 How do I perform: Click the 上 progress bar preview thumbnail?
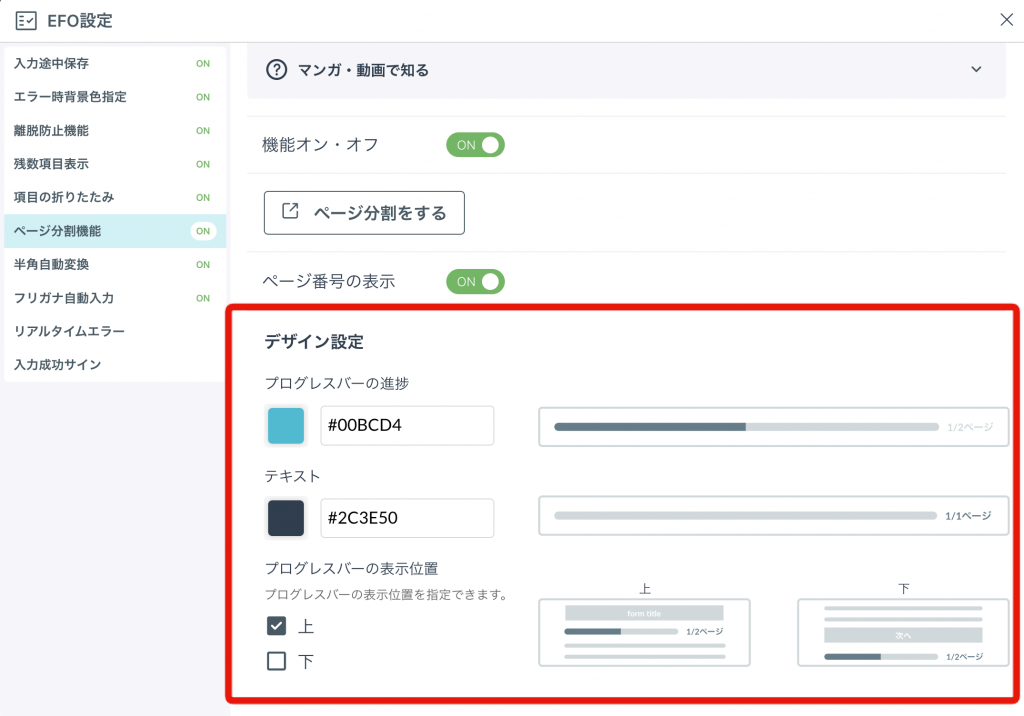coord(644,632)
